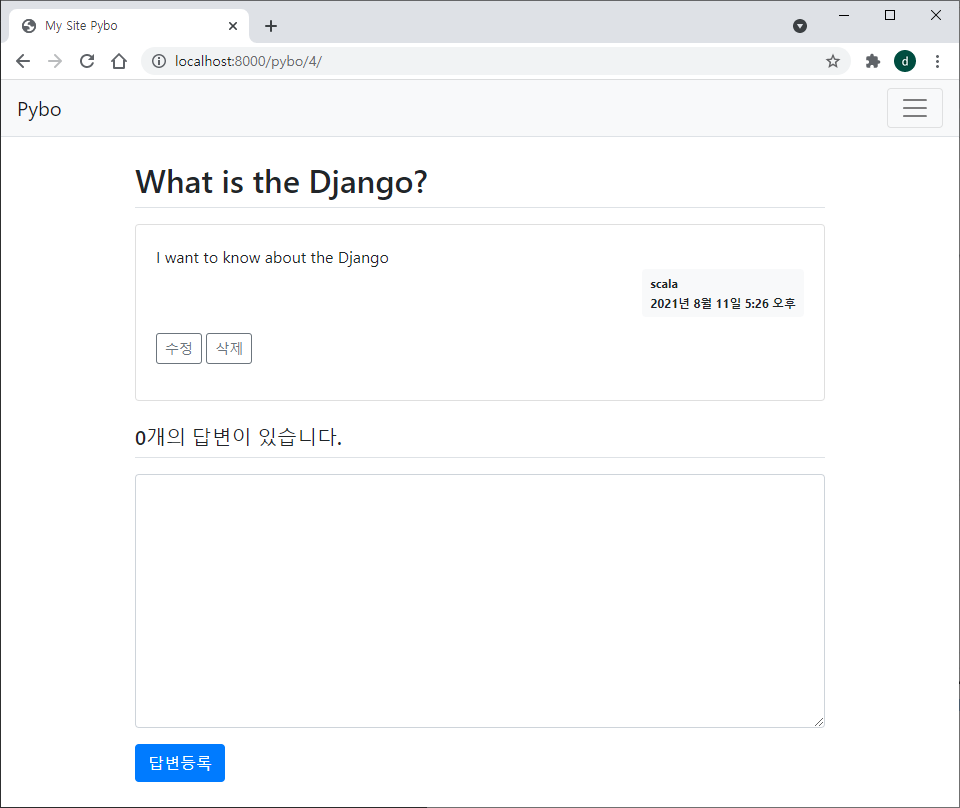Click the browser forward arrow
The width and height of the screenshot is (960, 808).
point(55,61)
